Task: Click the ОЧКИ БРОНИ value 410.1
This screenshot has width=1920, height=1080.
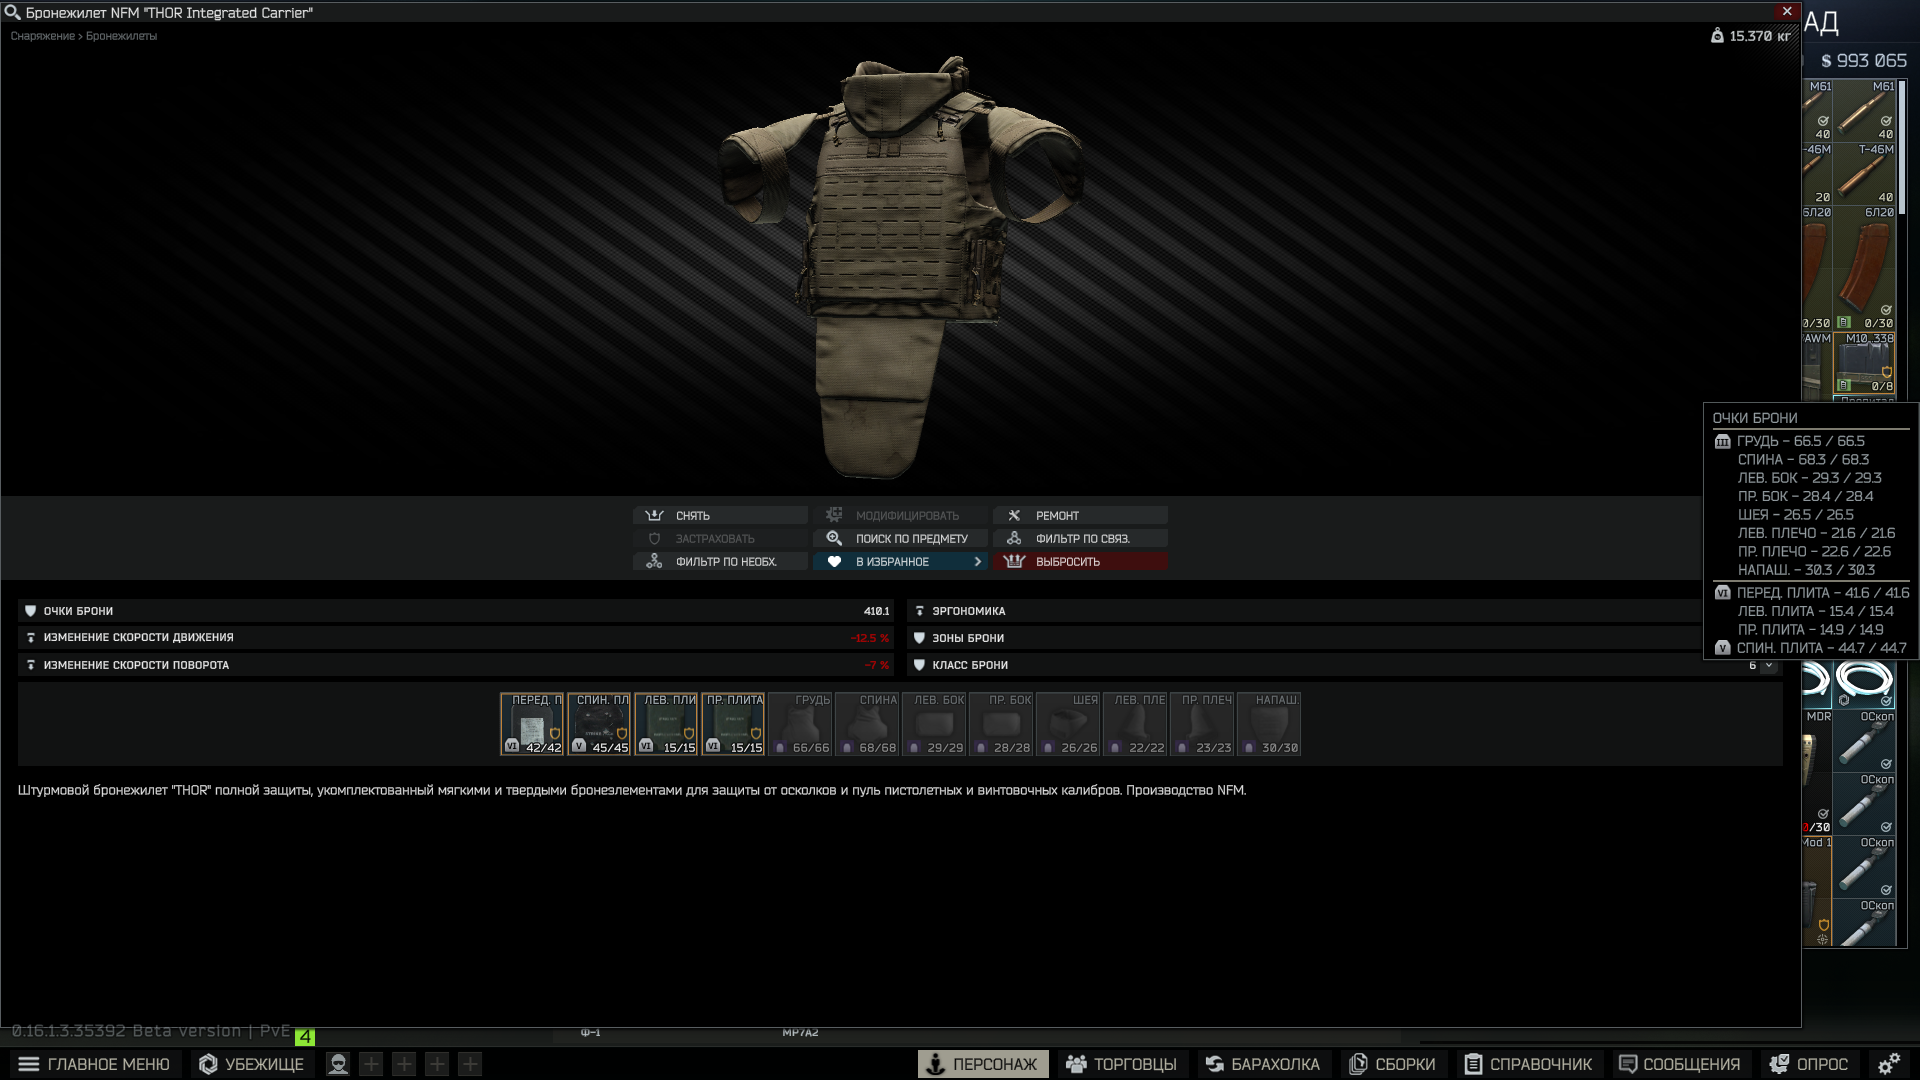Action: (876, 611)
